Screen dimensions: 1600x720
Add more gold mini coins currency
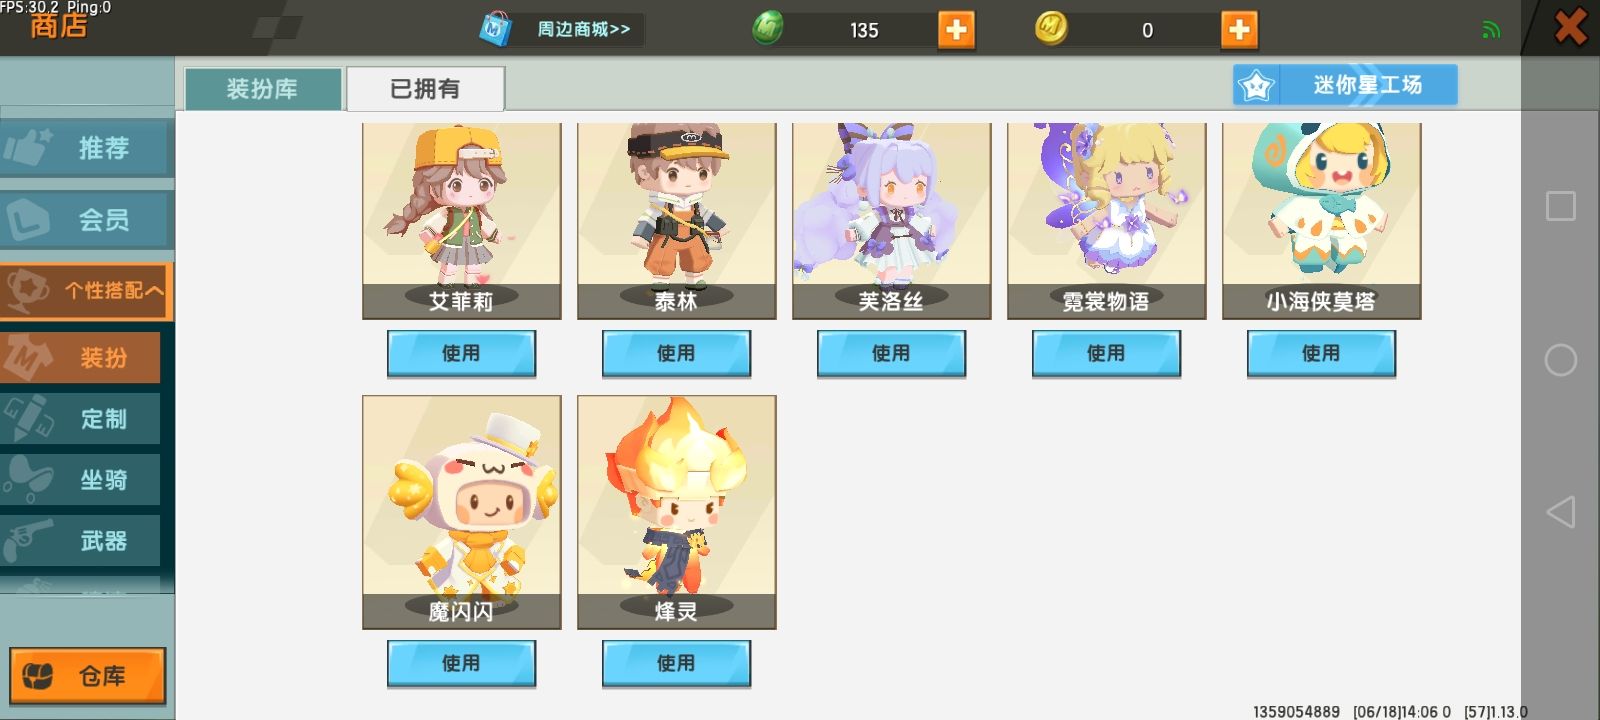click(1239, 30)
